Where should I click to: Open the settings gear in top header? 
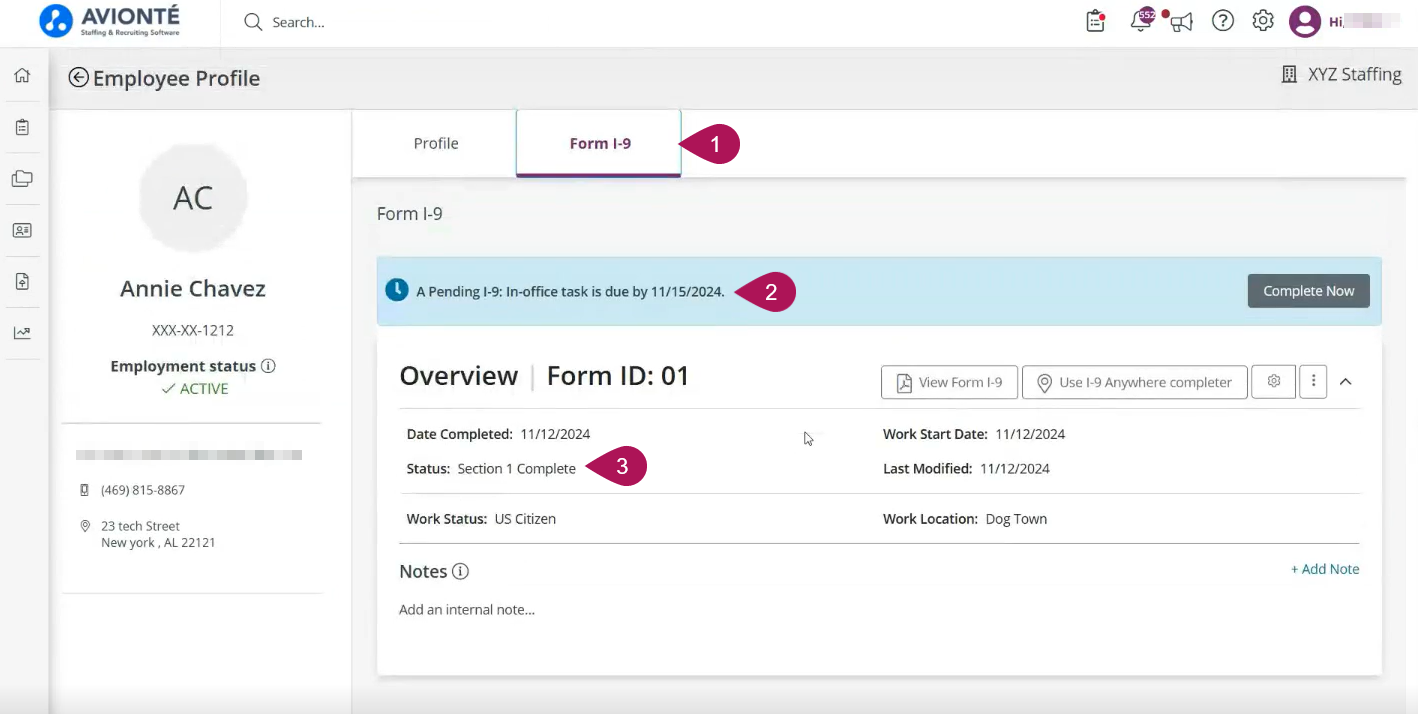tap(1263, 21)
